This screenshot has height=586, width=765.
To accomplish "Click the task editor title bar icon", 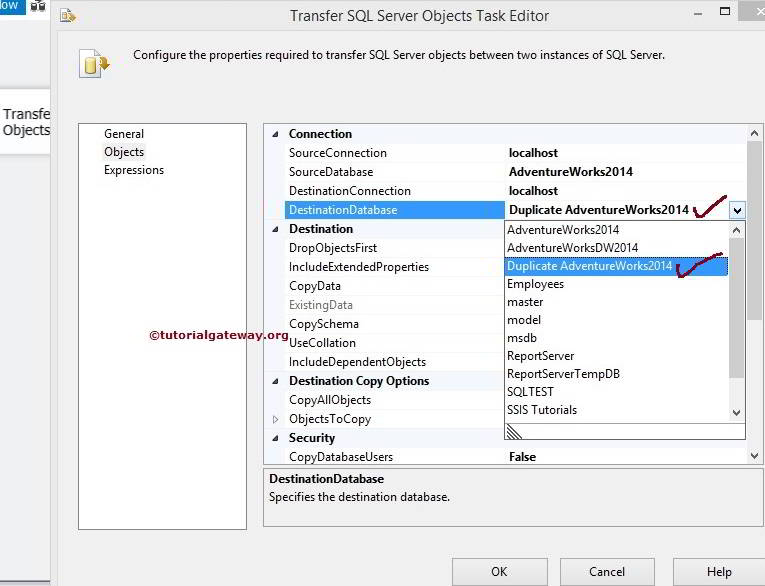I will 68,16.
